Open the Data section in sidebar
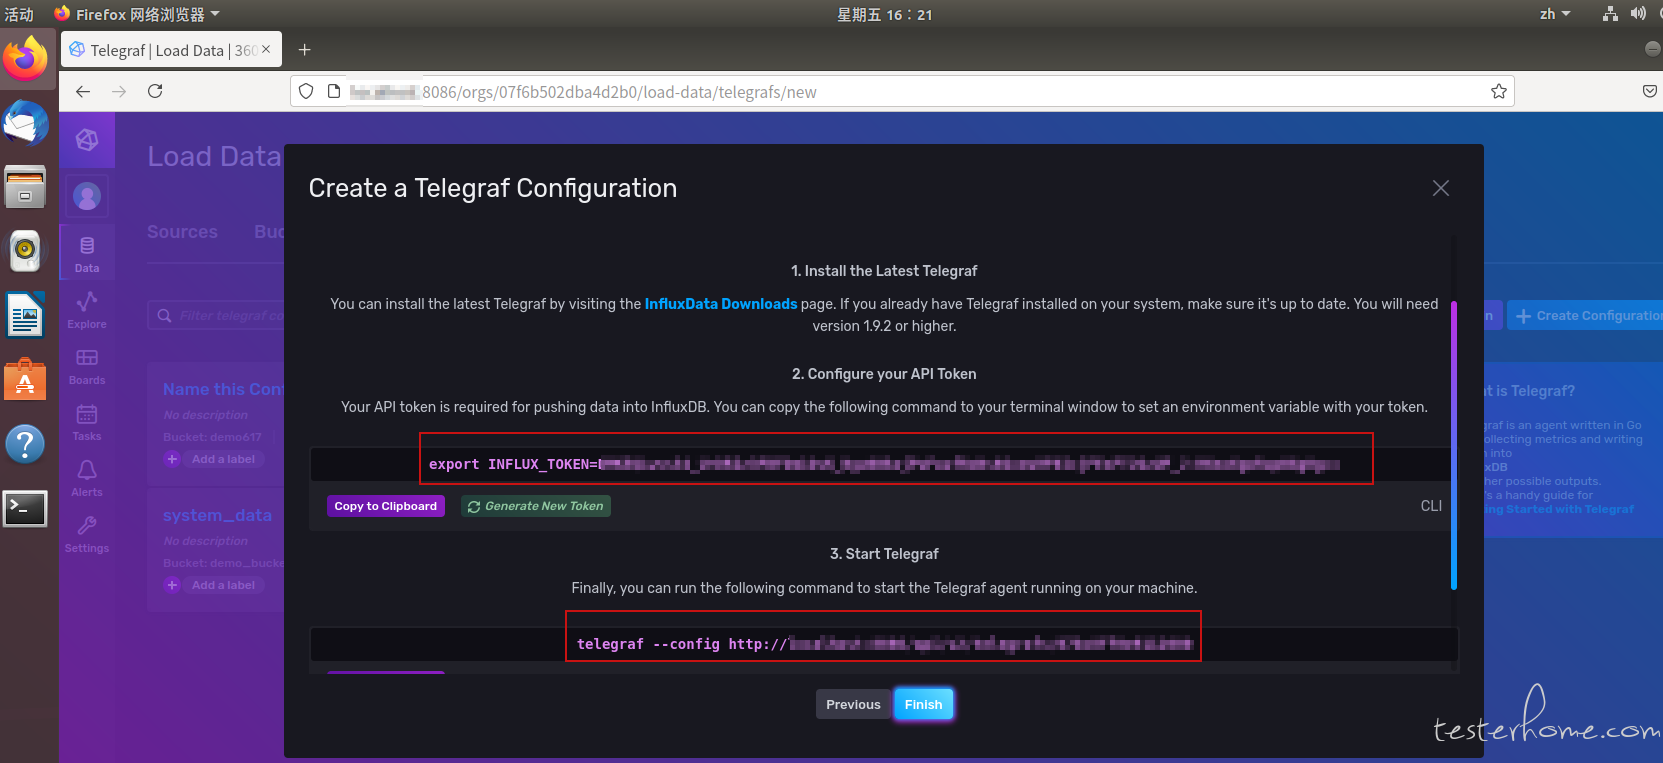This screenshot has width=1663, height=763. pyautogui.click(x=87, y=254)
